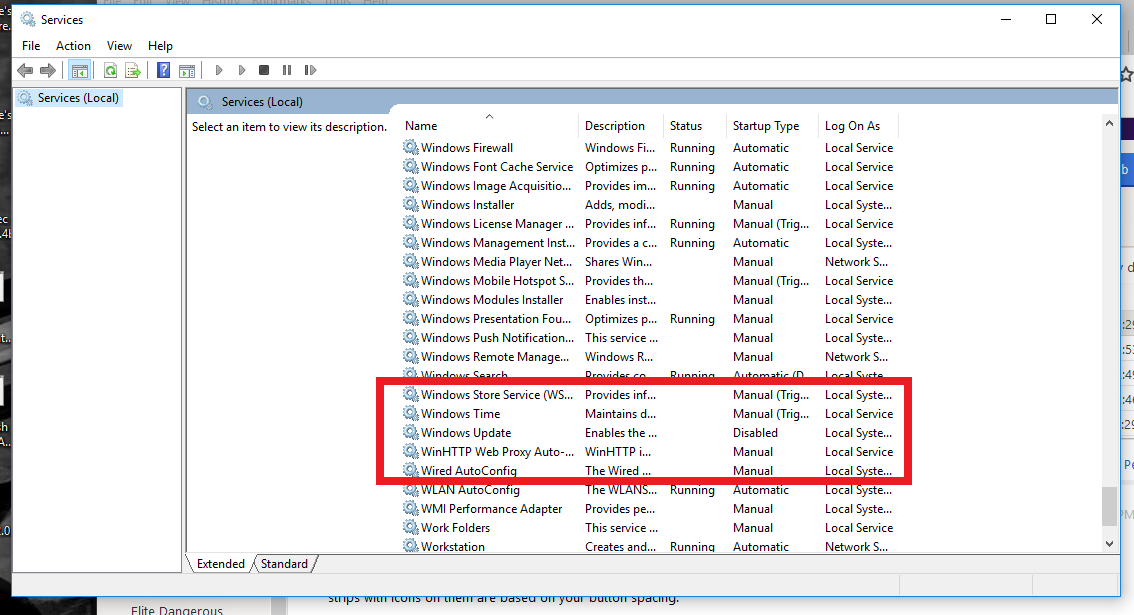
Task: Click the scroll up arrow of services list
Action: pos(1109,124)
